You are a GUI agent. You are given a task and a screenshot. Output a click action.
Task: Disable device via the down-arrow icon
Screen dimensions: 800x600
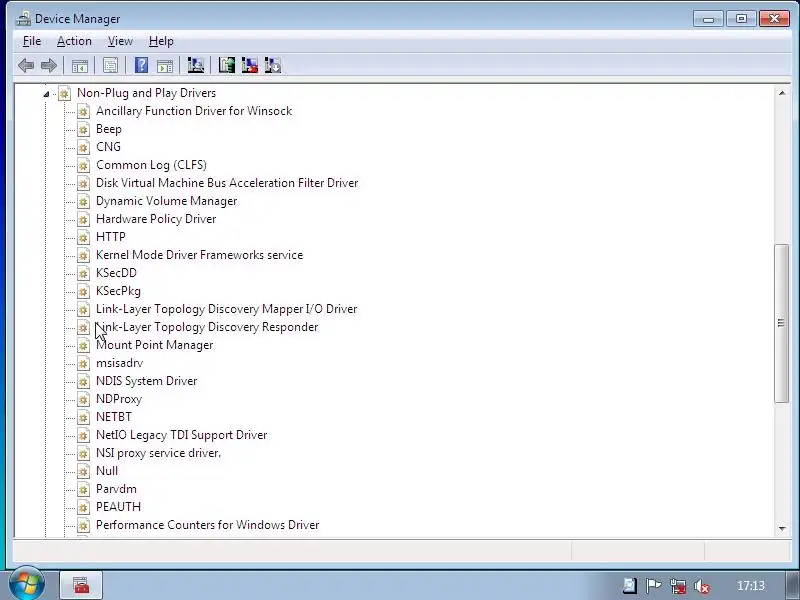point(272,65)
